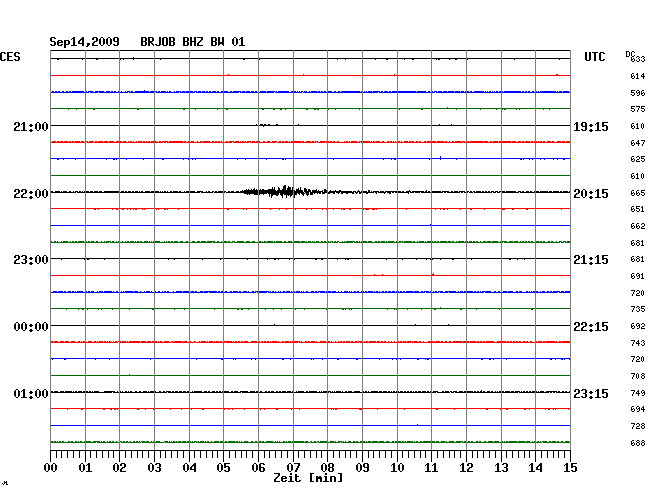
Task: Click the seismic event burst on the 22:00 trace
Action: [286, 191]
